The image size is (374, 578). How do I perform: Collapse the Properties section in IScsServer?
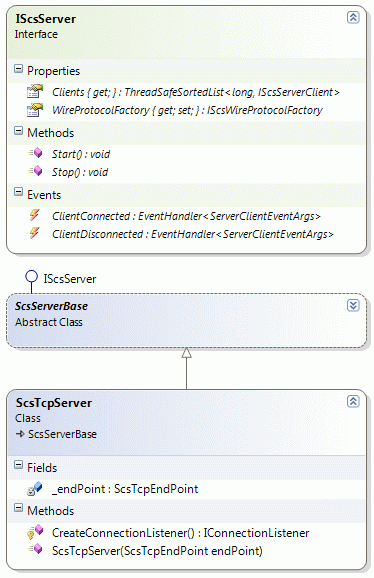tap(18, 69)
